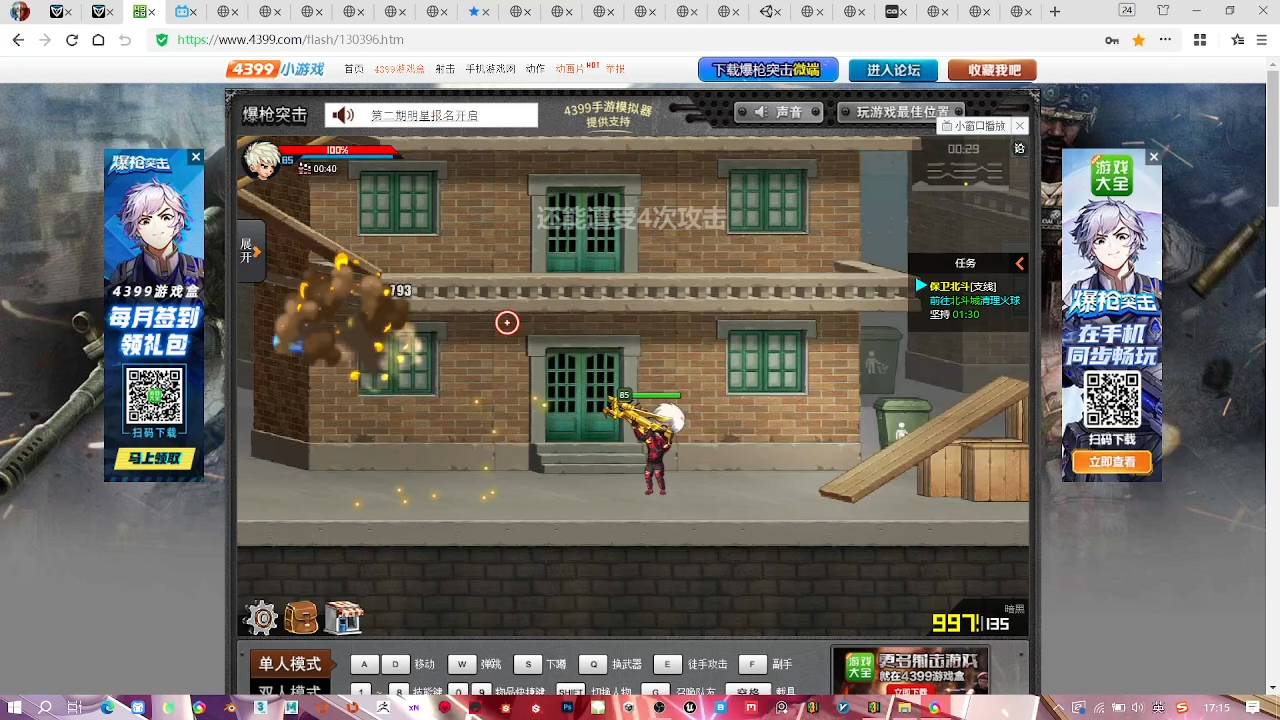
Task: Click the 4399小游戏 site logo
Action: click(x=277, y=69)
